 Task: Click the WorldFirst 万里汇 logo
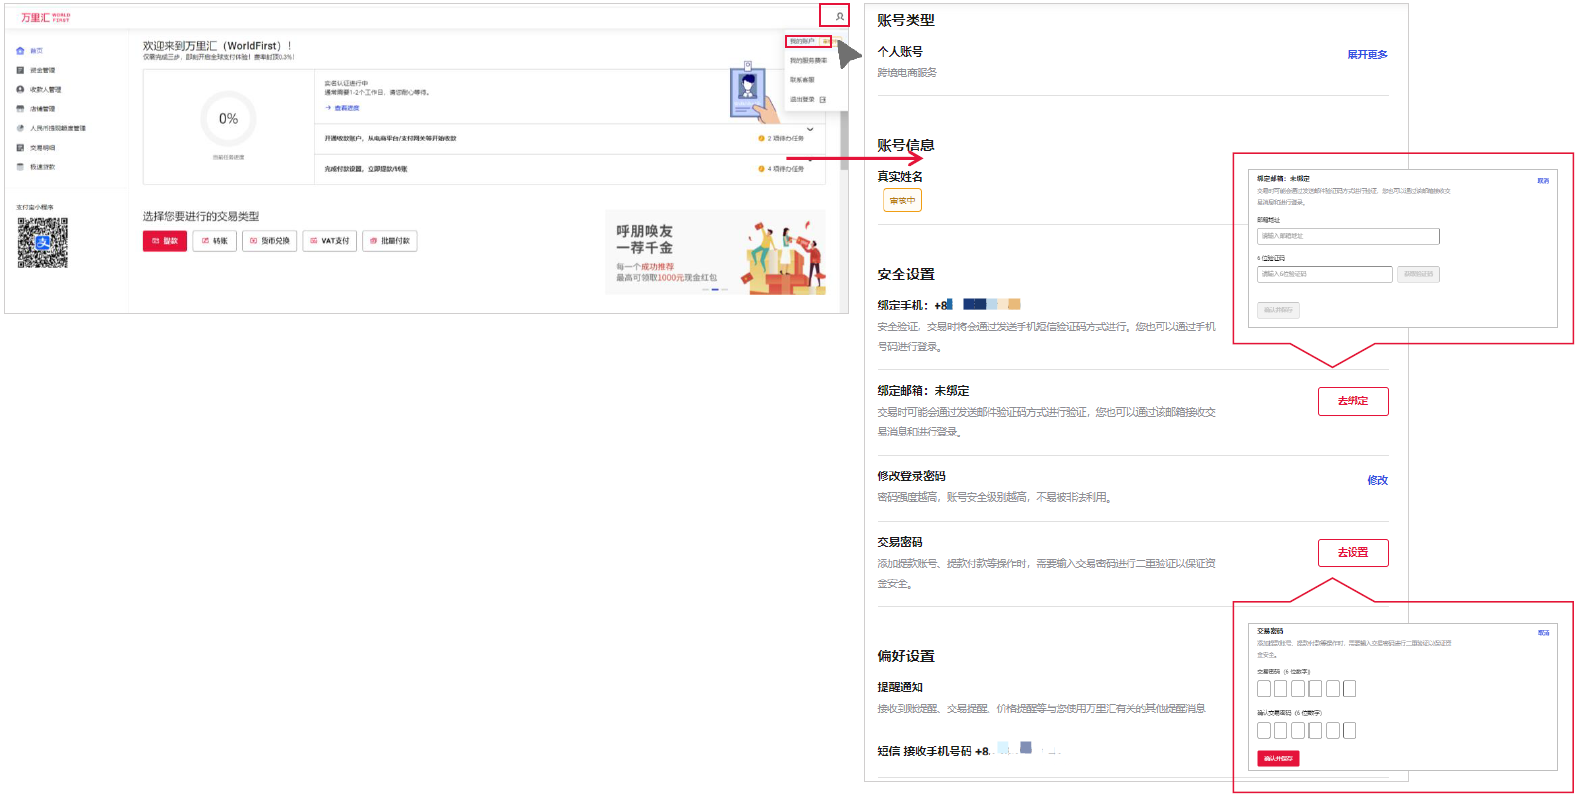point(46,17)
